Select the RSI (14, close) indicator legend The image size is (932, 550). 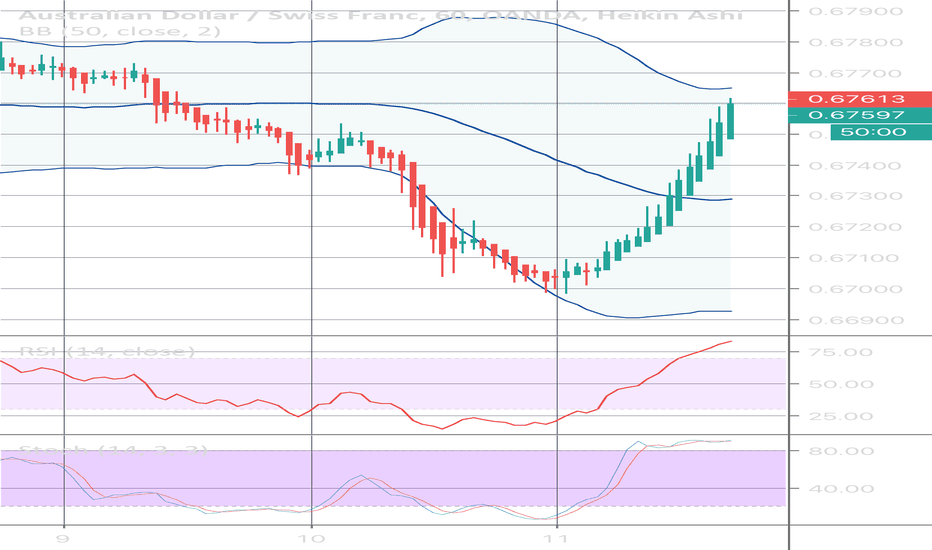[107, 351]
